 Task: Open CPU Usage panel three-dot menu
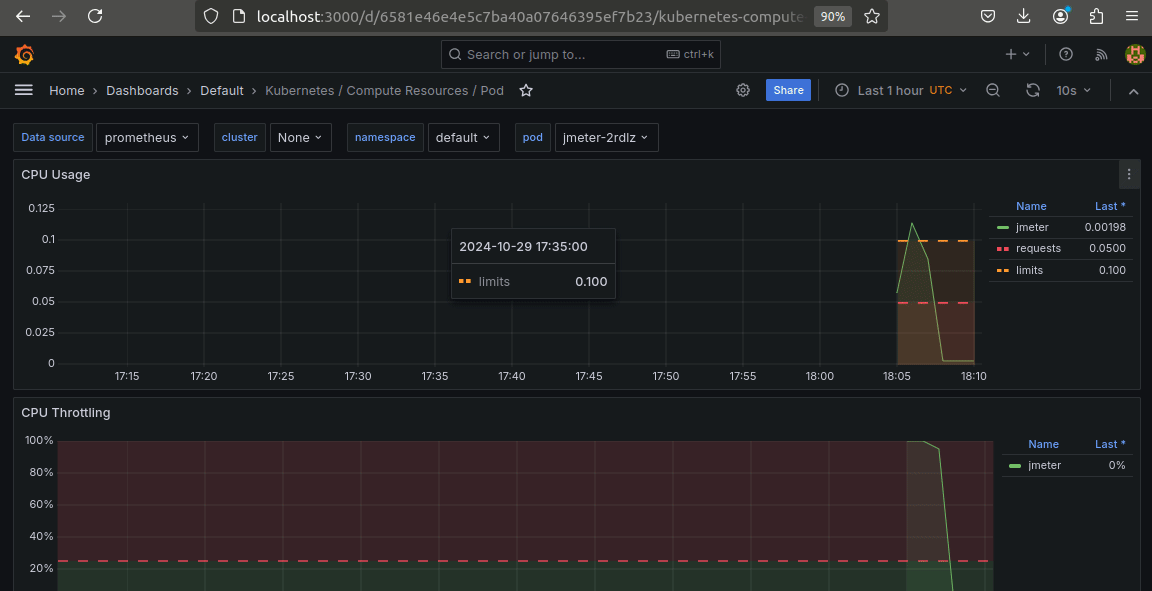pos(1129,175)
